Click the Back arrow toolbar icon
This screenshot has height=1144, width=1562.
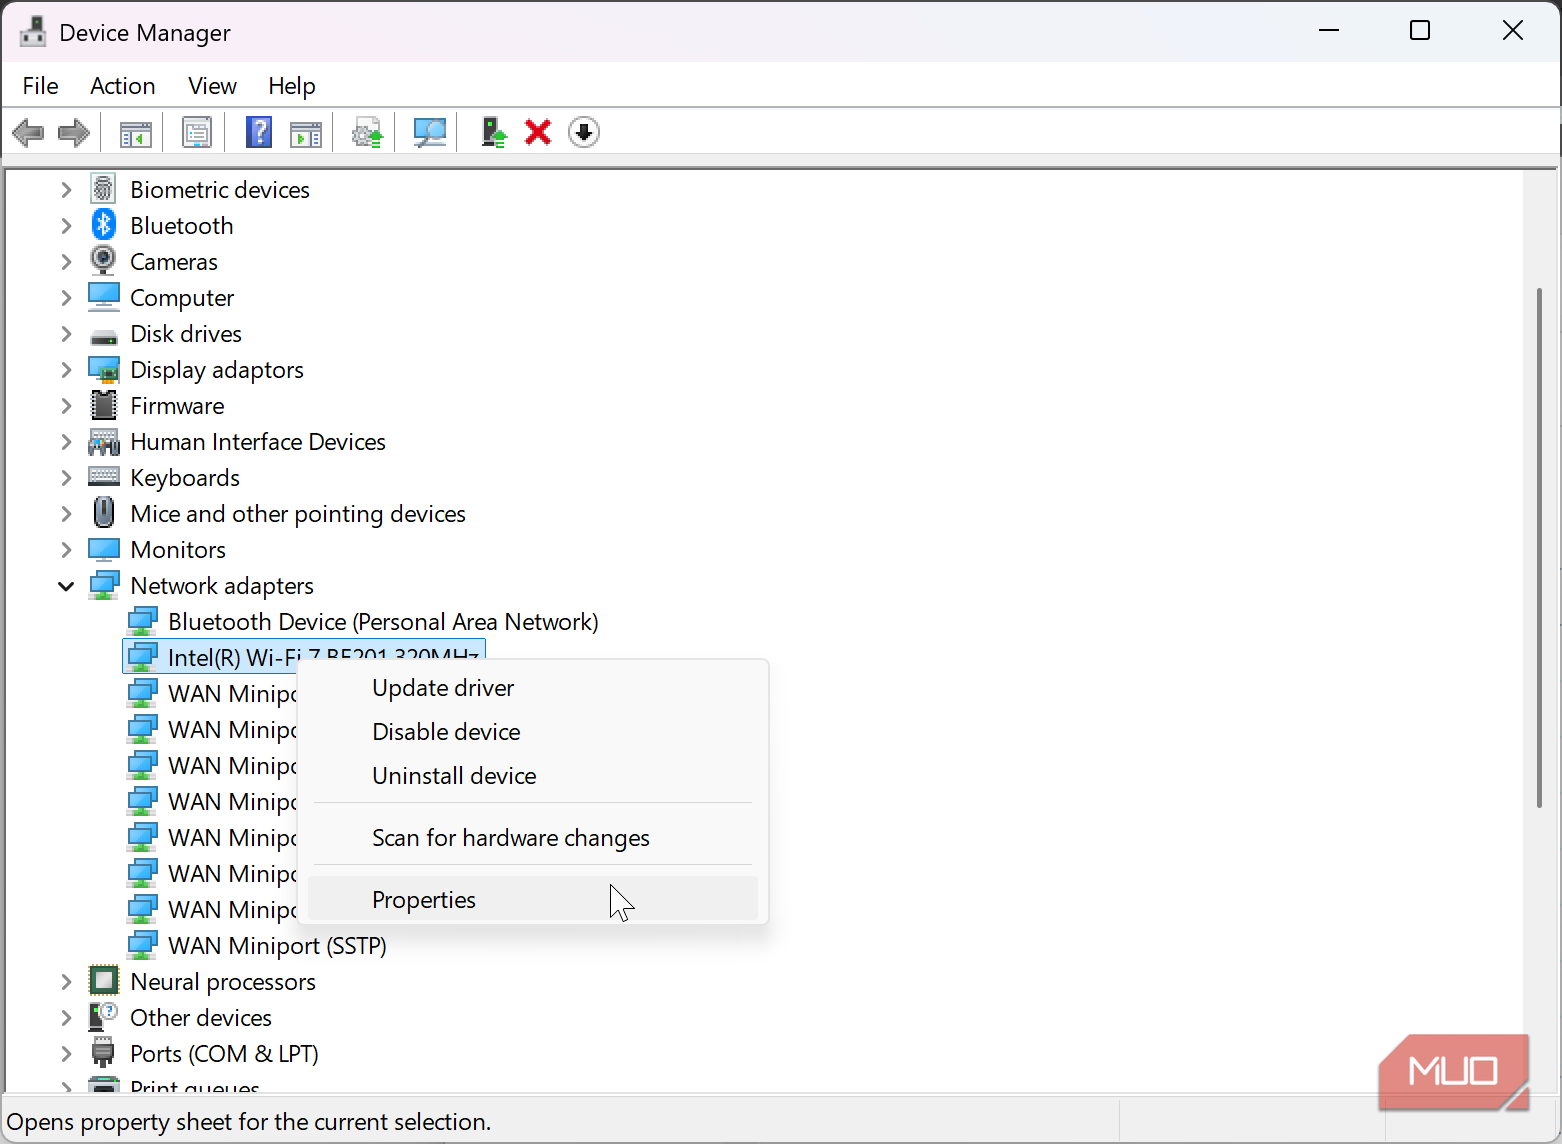(28, 132)
